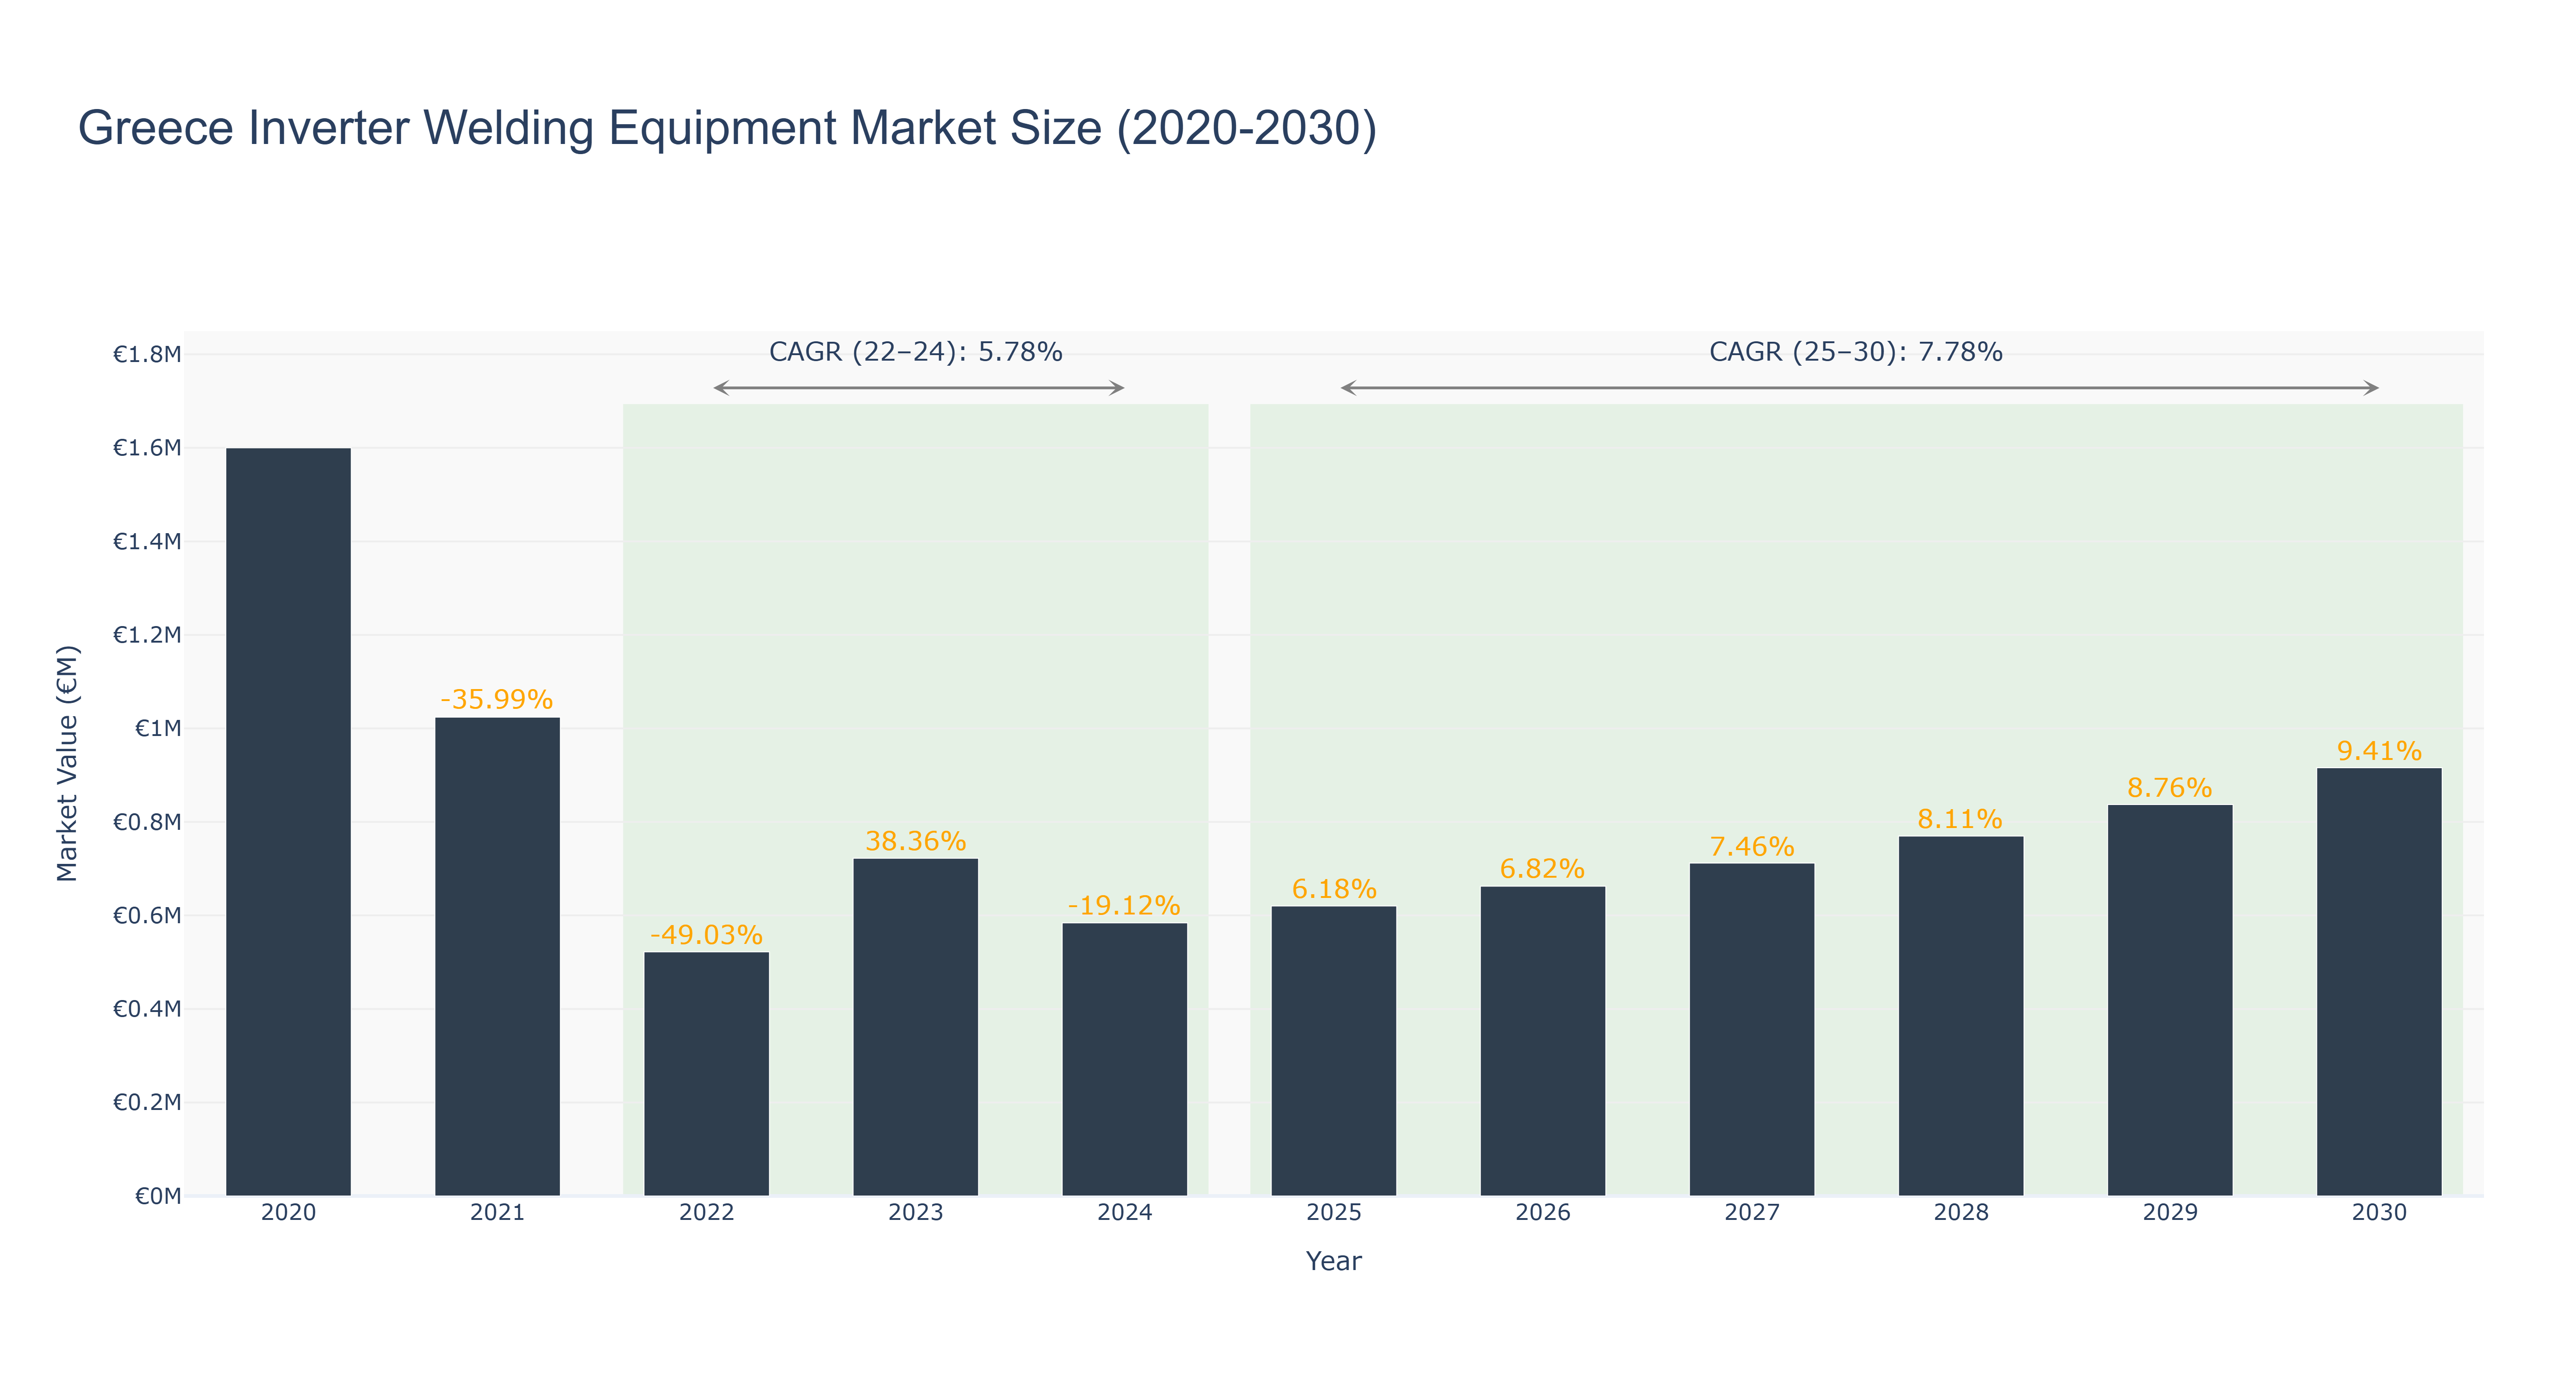This screenshot has width=2576, height=1380.
Task: Select the 2029 bar
Action: [2169, 1001]
